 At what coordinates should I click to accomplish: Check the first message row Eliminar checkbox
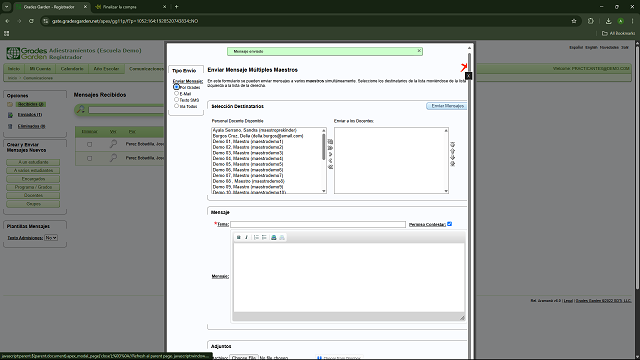[89, 144]
